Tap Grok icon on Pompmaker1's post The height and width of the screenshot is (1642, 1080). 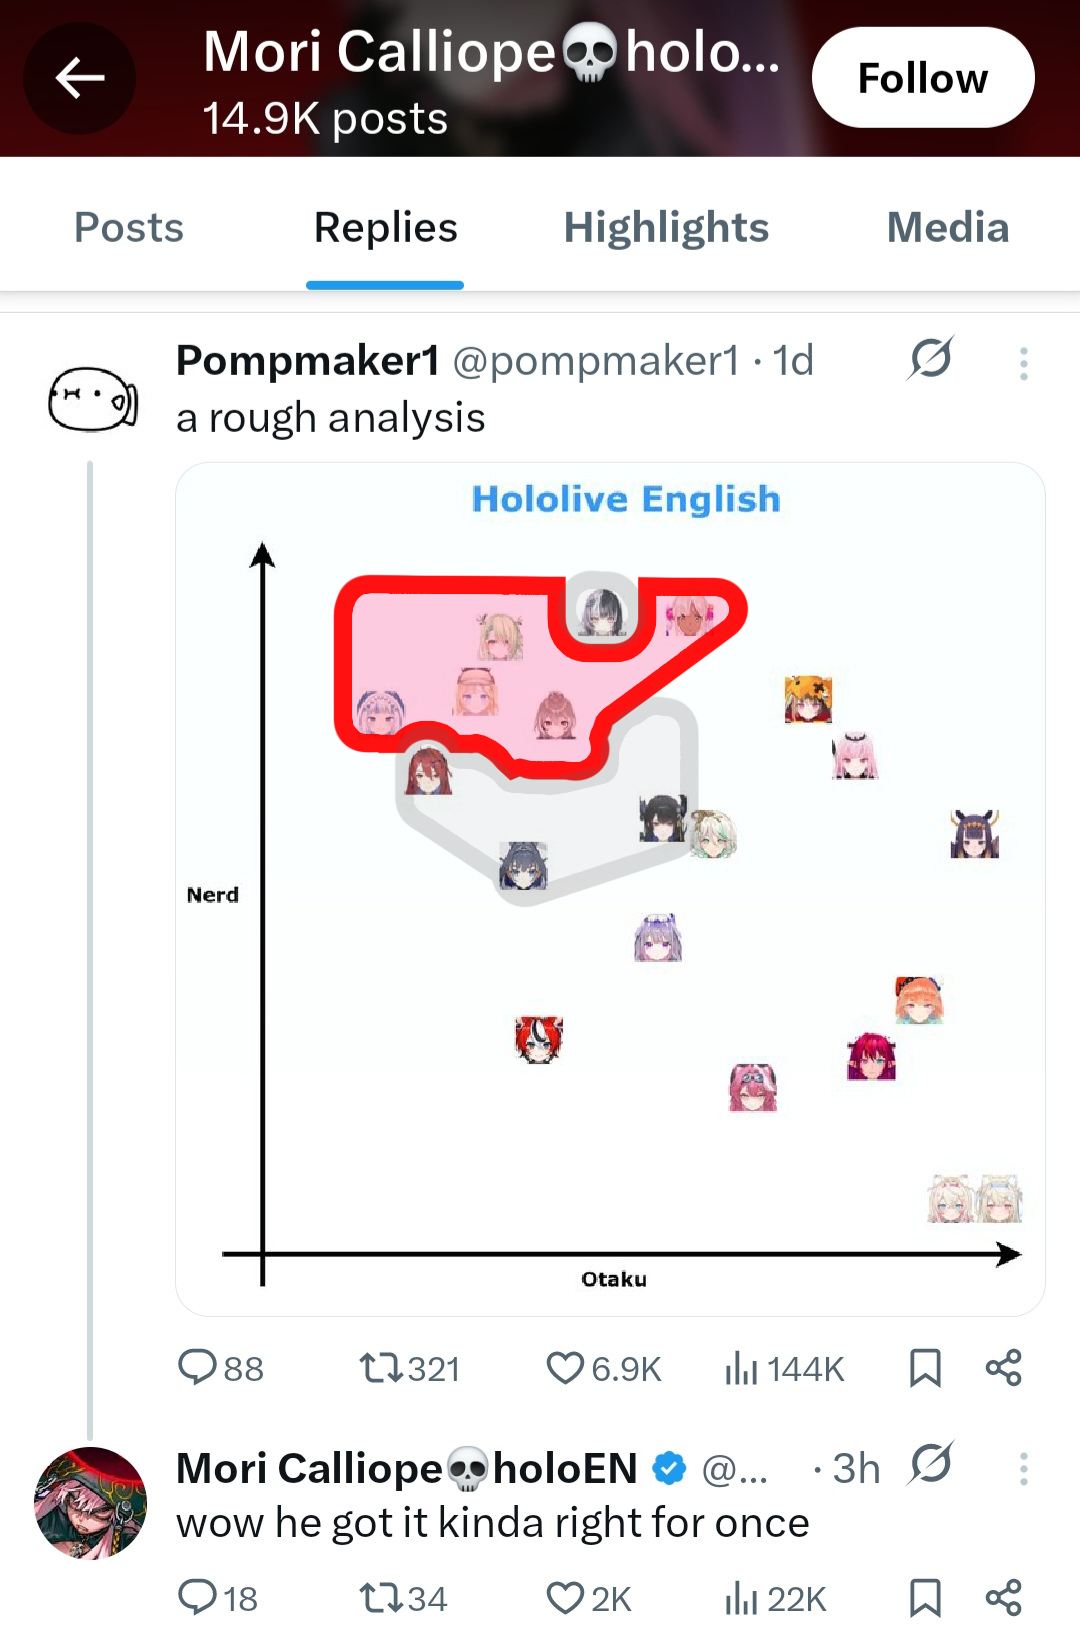point(930,358)
